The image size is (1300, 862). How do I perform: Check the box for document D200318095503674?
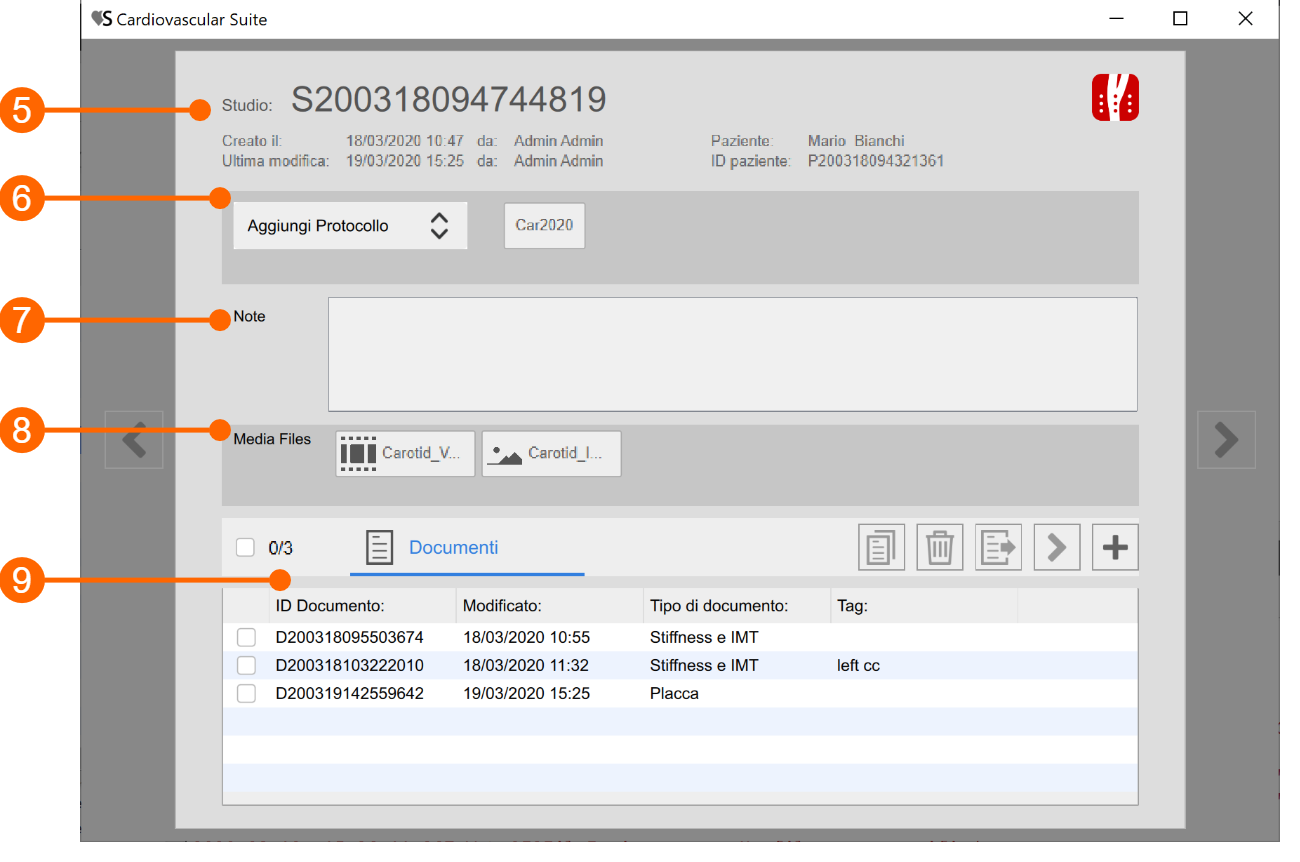coord(246,637)
